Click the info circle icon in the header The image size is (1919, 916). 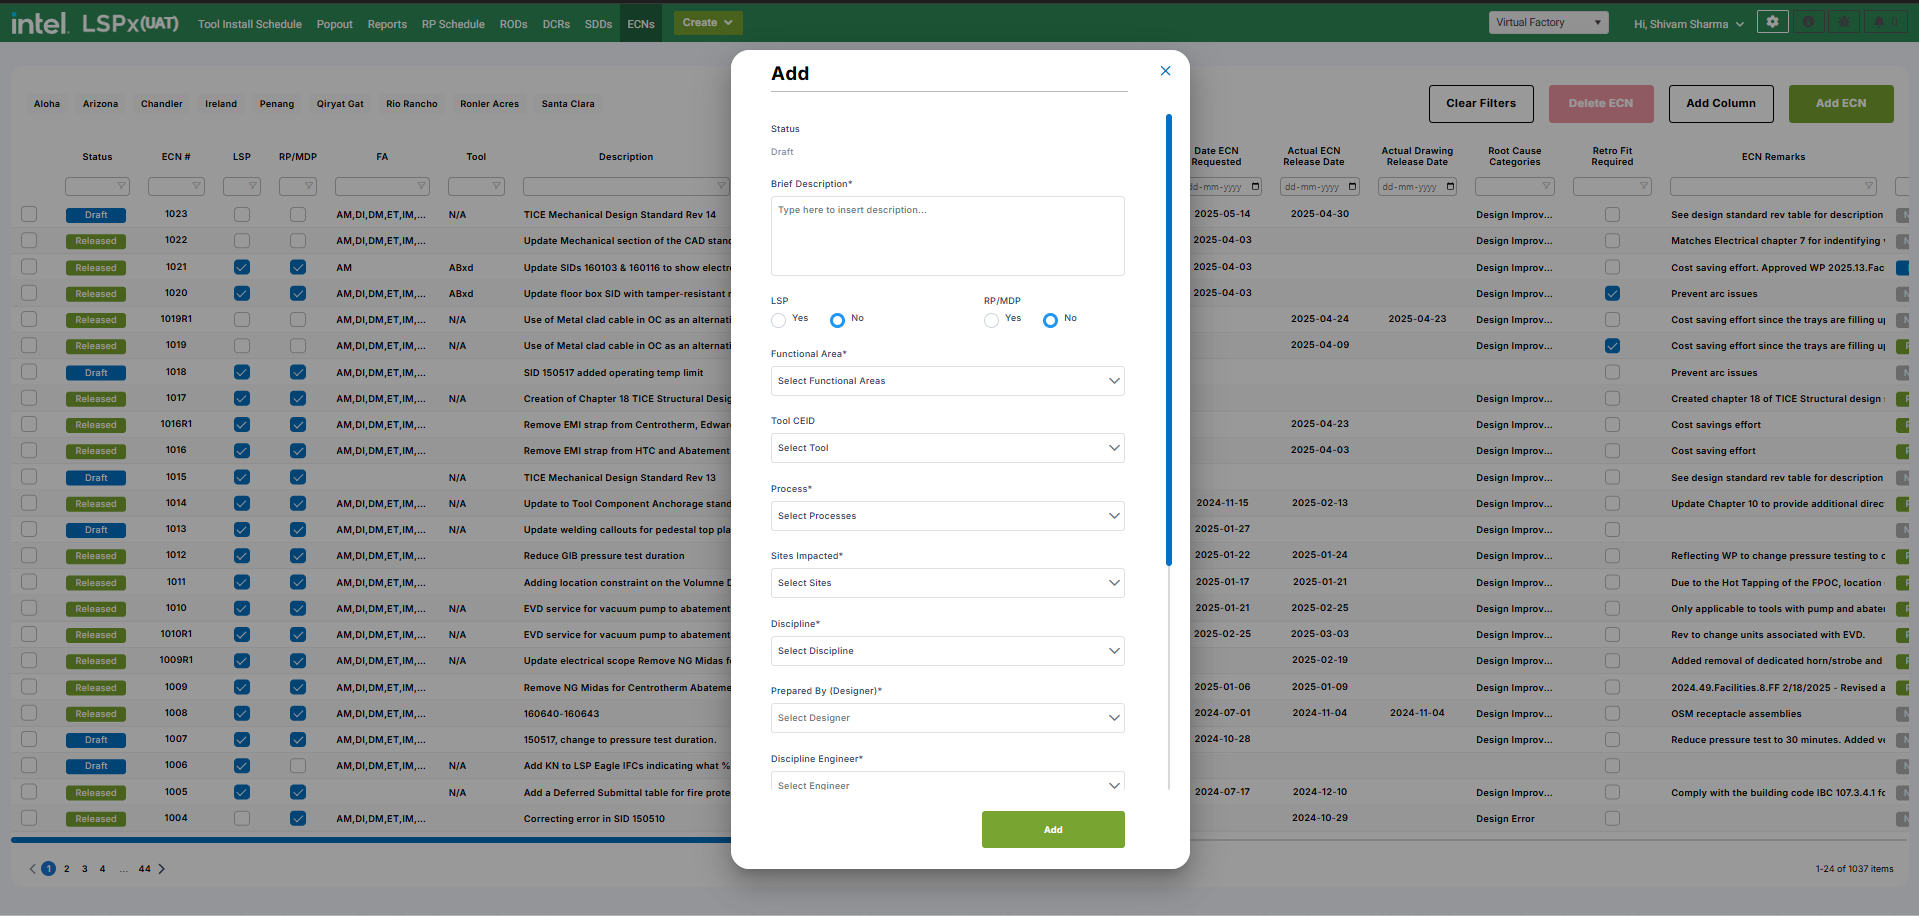tap(1808, 22)
